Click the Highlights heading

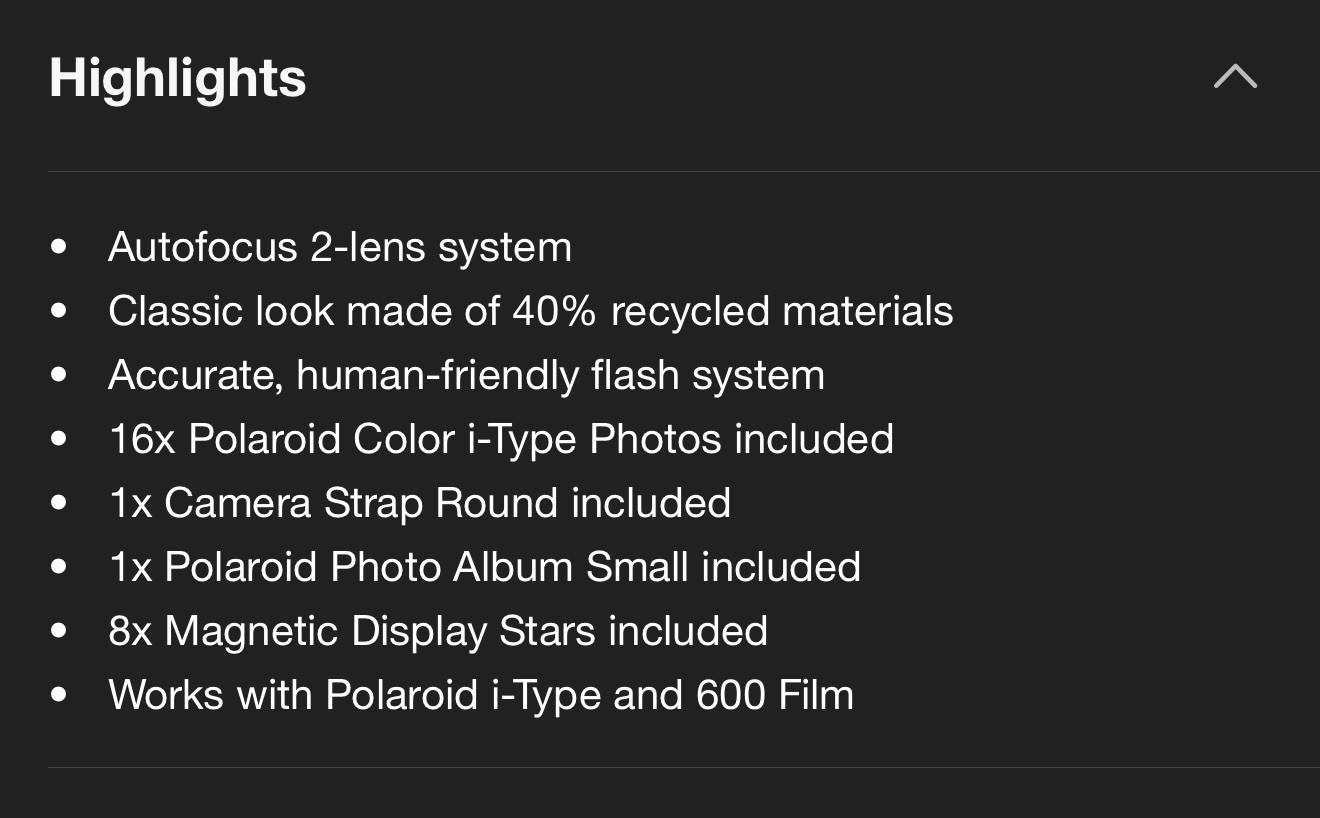tap(178, 77)
